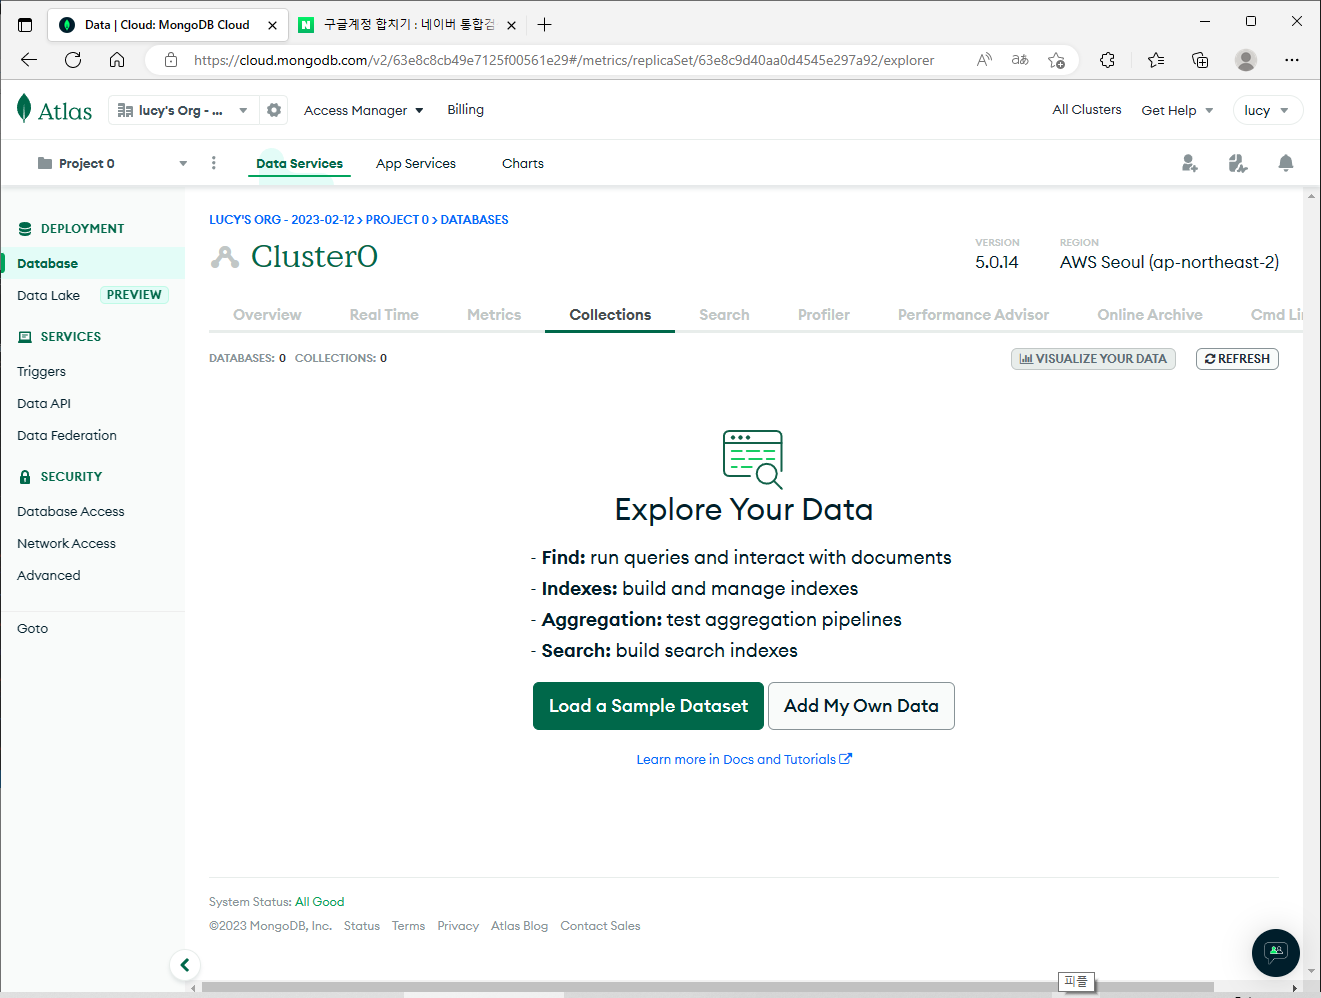The image size is (1321, 998).
Task: Switch to the Charts tab
Action: (523, 163)
